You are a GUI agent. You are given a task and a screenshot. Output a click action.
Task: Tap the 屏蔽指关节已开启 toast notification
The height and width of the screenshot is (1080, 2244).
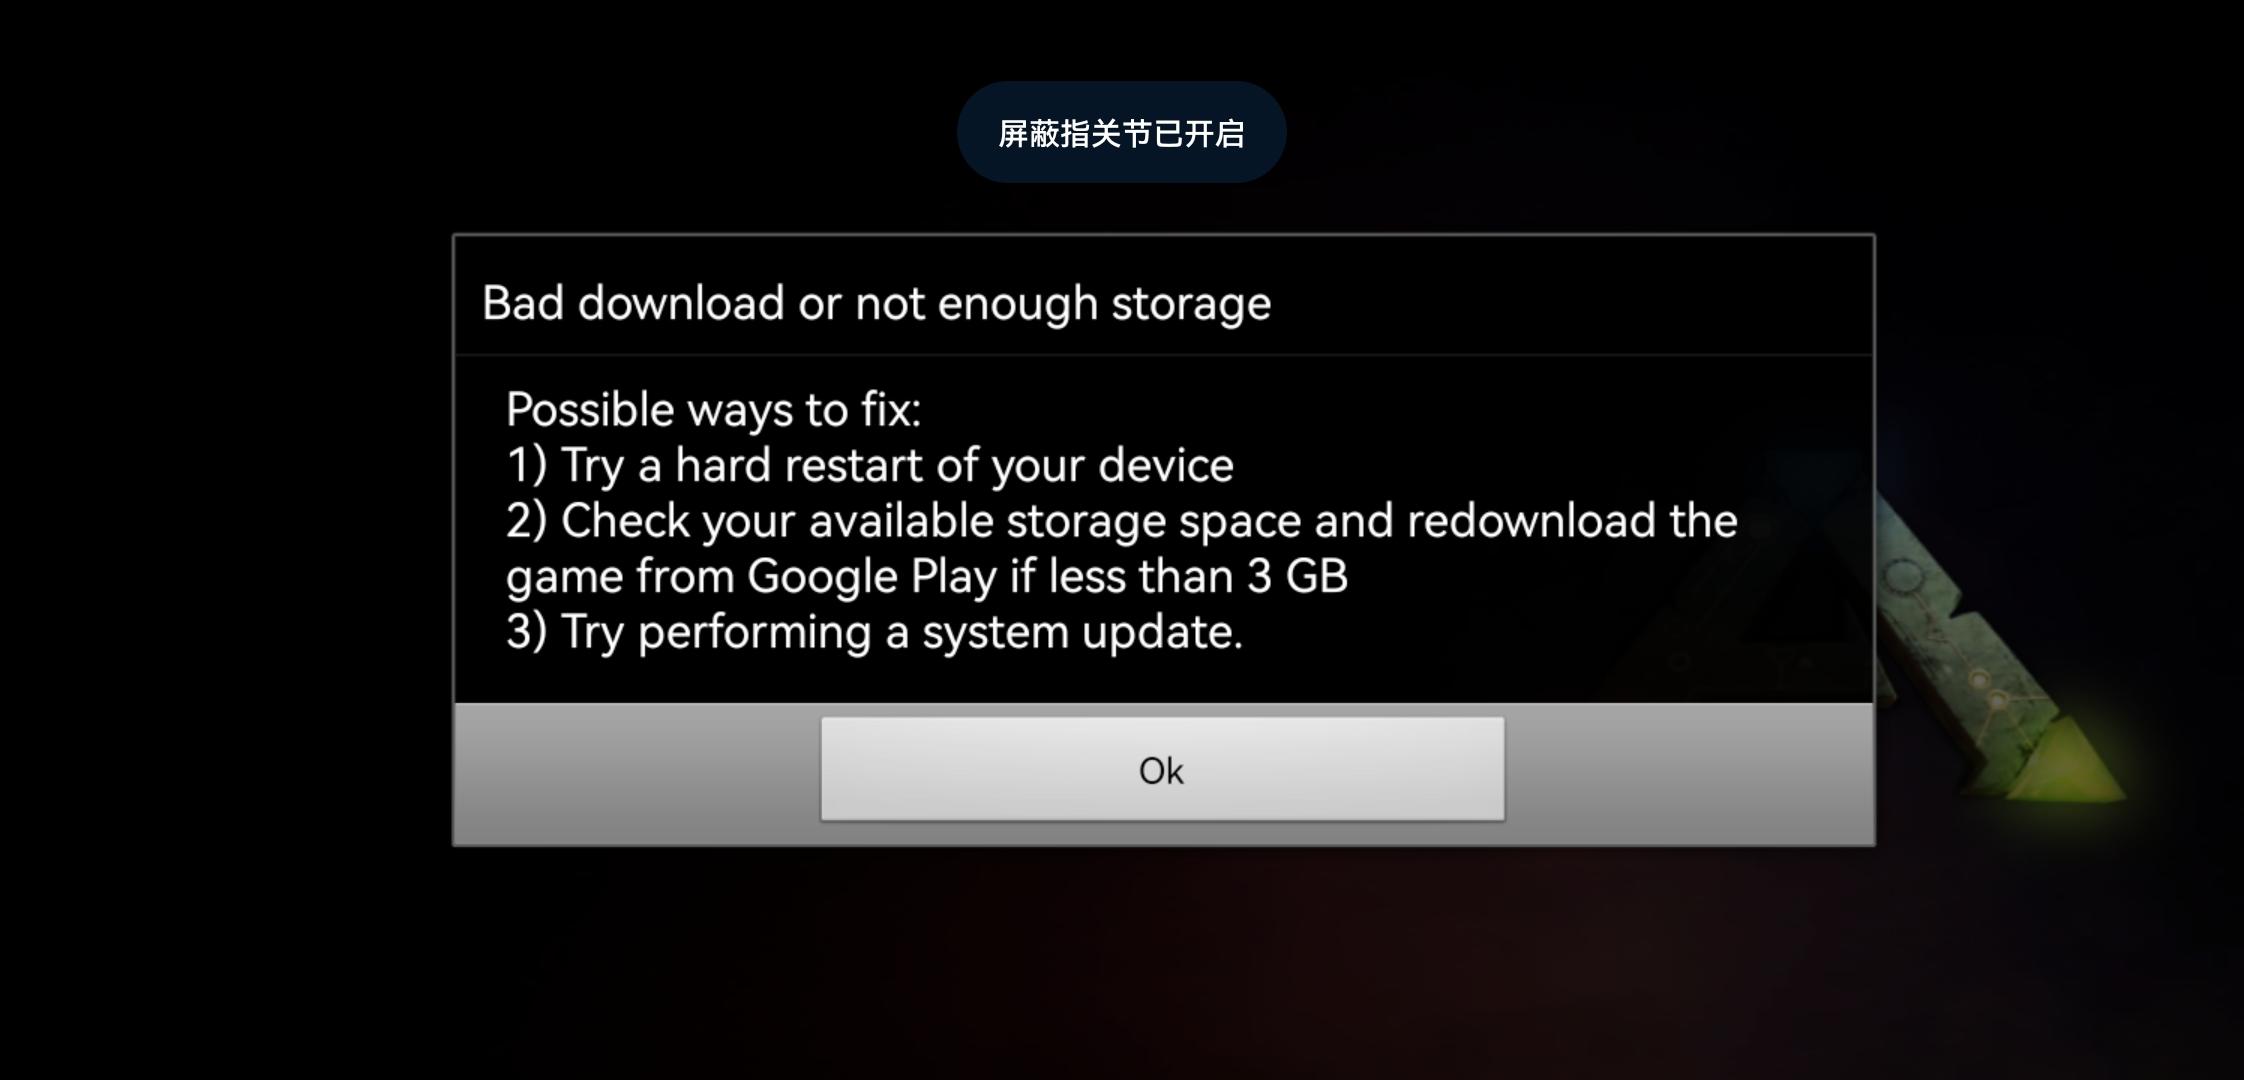click(x=1121, y=132)
